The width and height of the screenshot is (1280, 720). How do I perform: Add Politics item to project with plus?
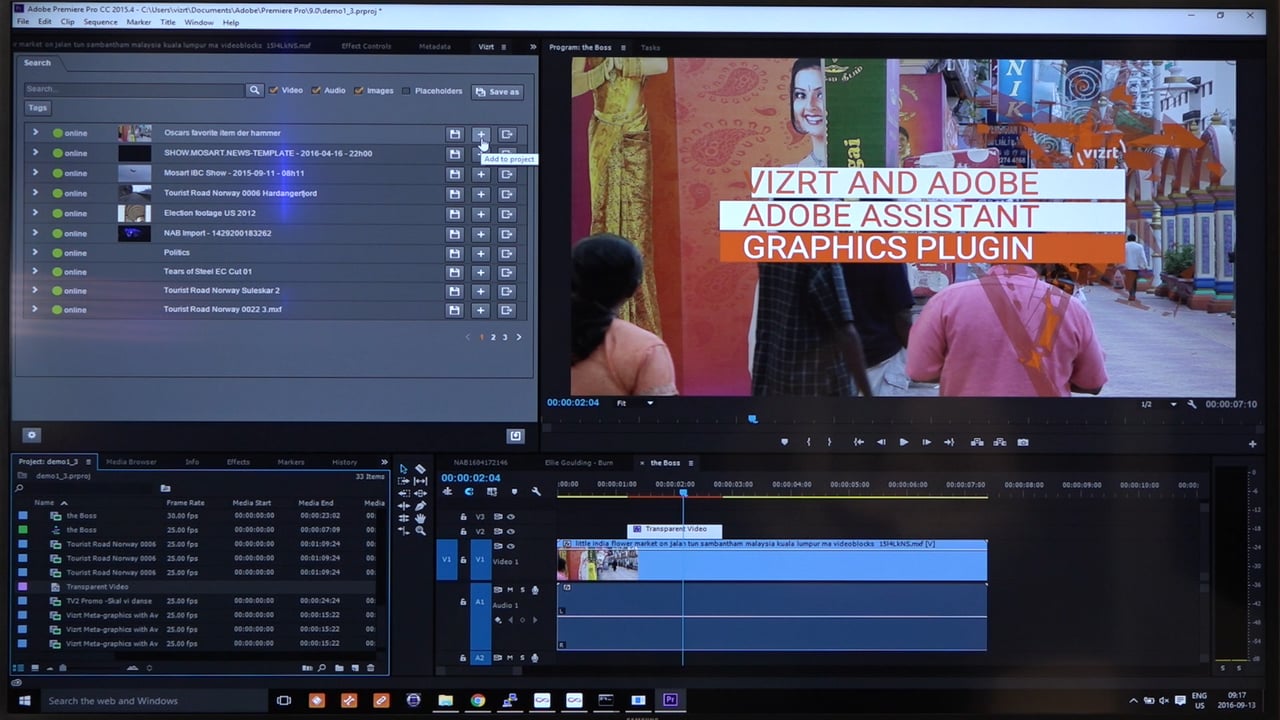click(481, 252)
